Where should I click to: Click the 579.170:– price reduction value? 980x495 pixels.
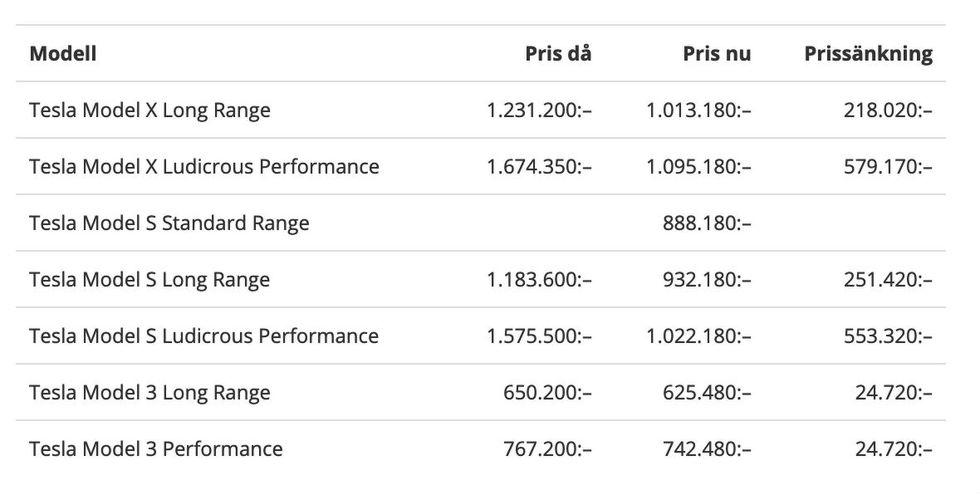pos(888,167)
